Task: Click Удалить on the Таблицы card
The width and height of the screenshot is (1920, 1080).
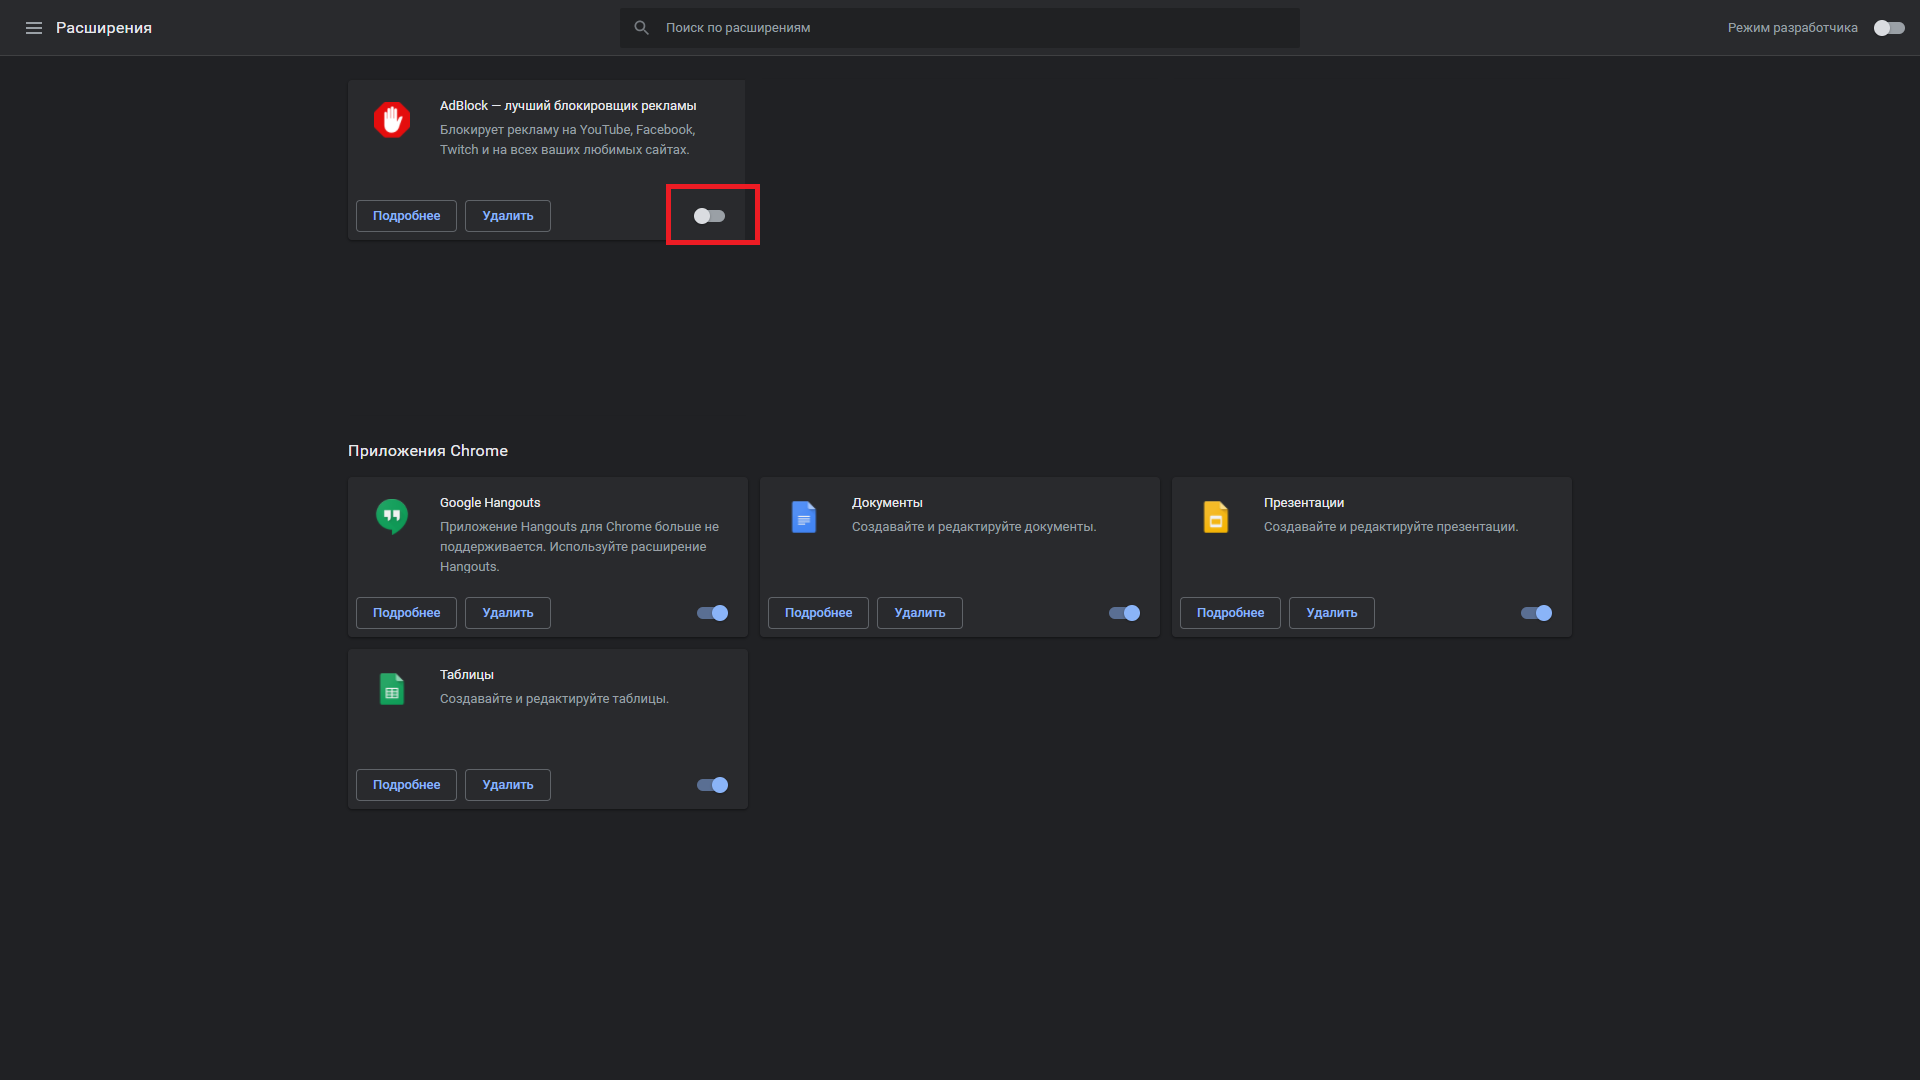Action: [x=507, y=785]
